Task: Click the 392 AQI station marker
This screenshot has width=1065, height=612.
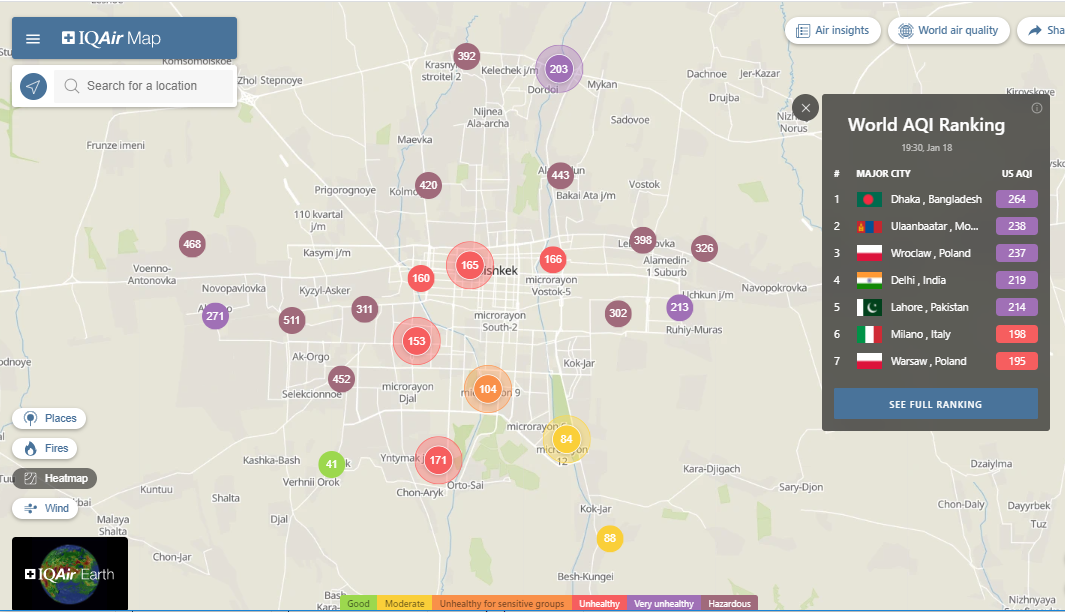Action: coord(466,56)
